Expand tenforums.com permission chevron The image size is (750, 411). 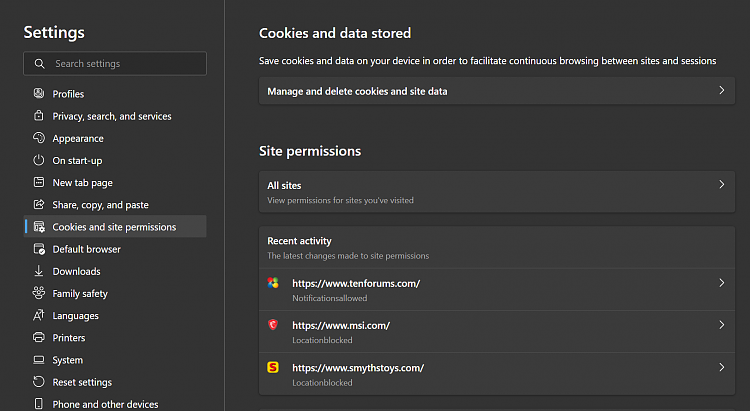722,283
